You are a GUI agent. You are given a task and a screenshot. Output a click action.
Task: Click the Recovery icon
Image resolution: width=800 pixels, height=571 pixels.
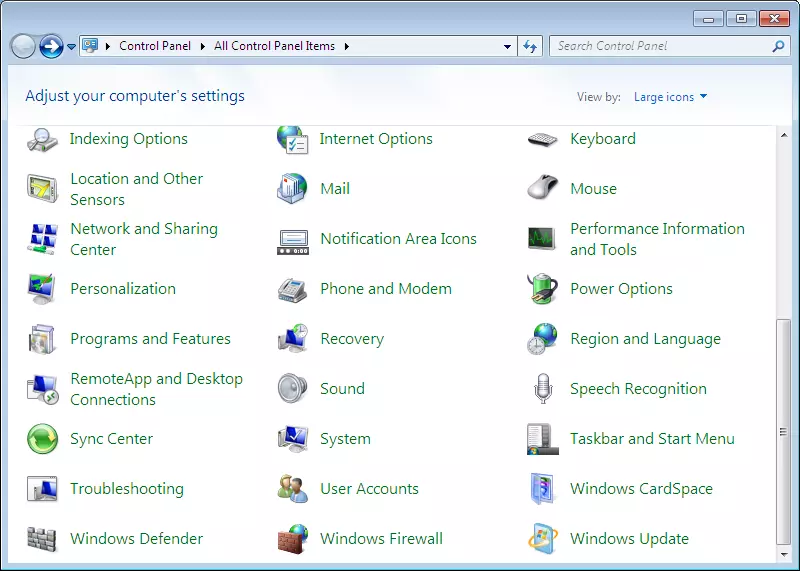tap(292, 338)
